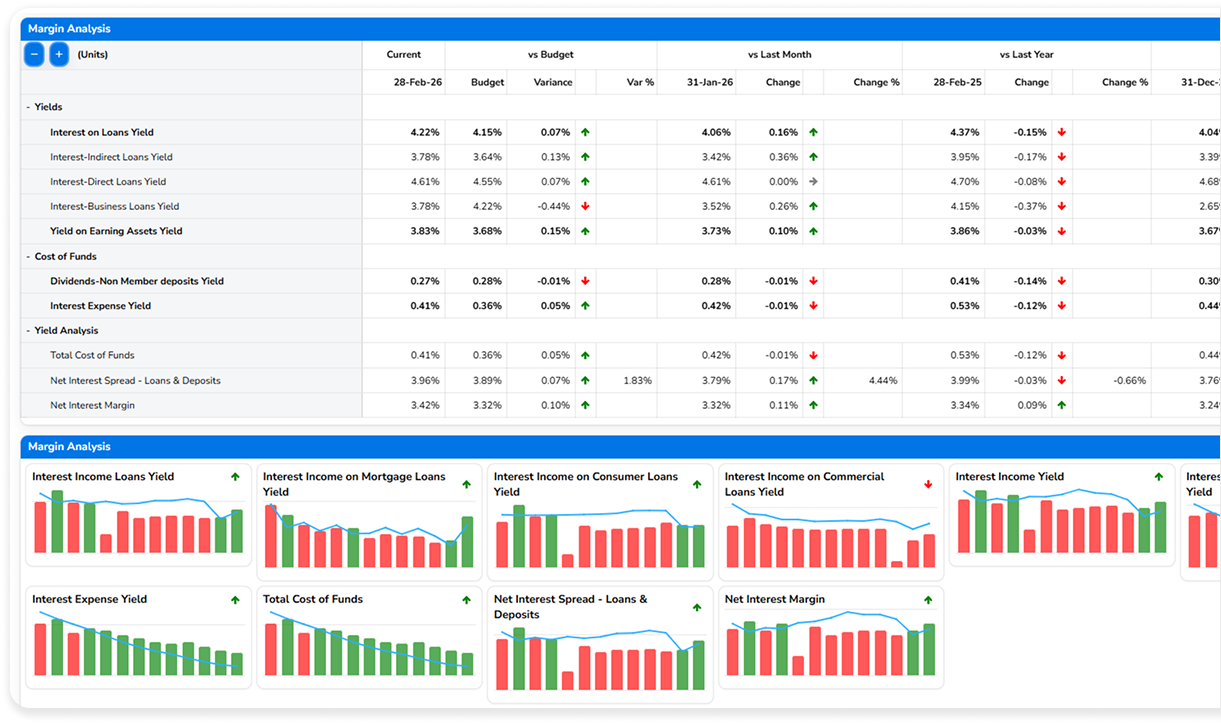Click green arrow on Interest Income on Consumer Loans card

697,485
